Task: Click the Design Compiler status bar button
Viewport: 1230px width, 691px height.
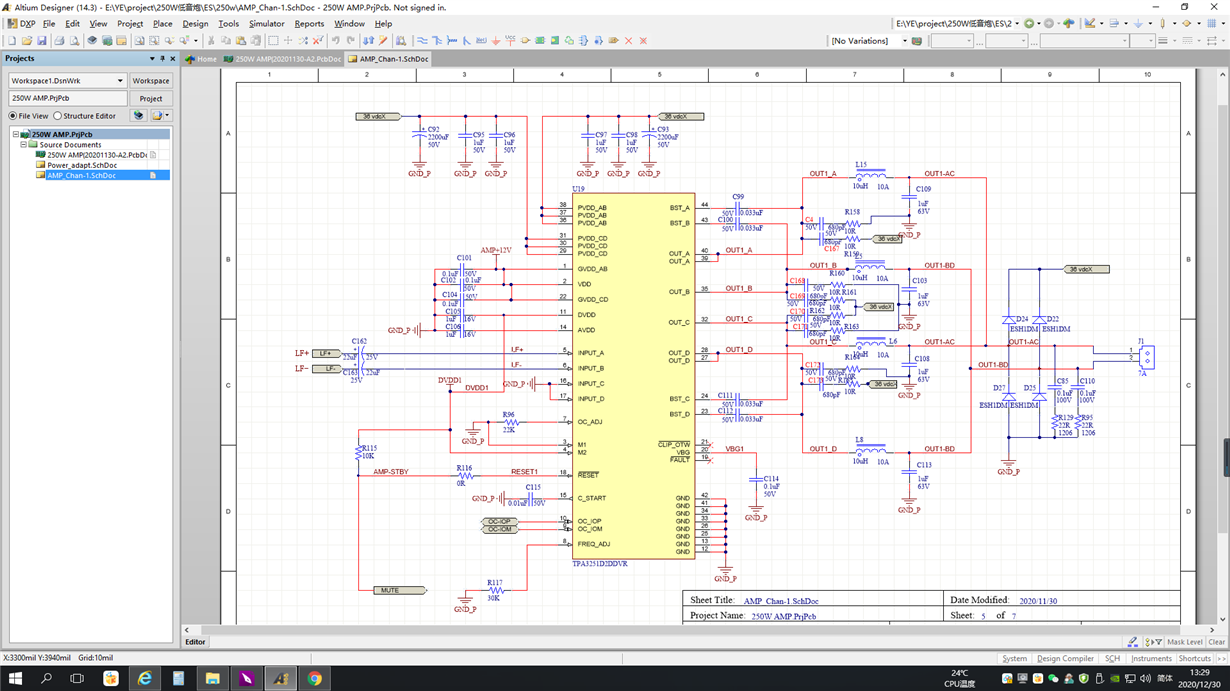Action: (1065, 659)
